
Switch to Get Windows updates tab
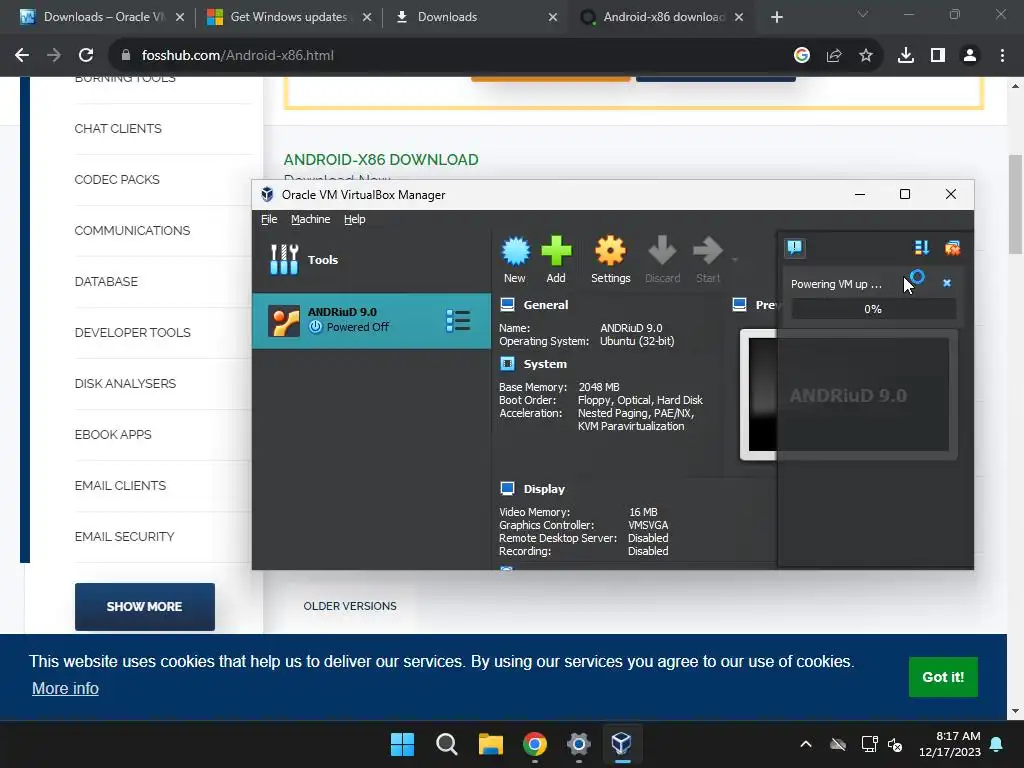pos(288,17)
